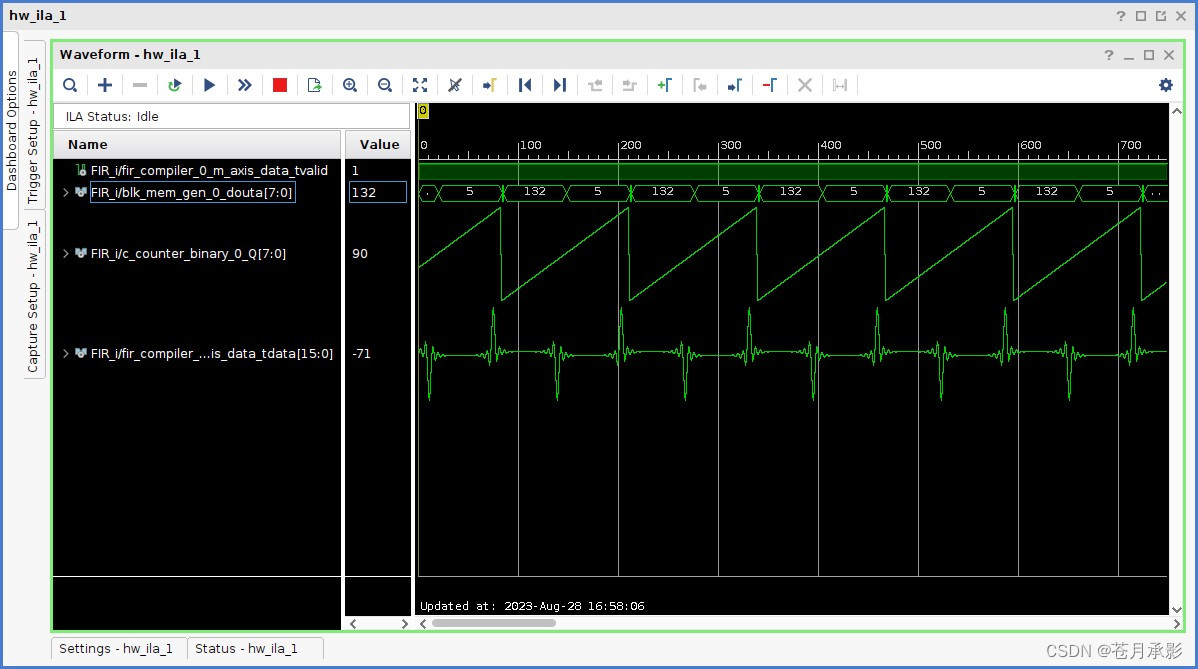Run trigger immediately via the double-arrow icon
Viewport: 1198px width, 669px height.
(x=245, y=85)
